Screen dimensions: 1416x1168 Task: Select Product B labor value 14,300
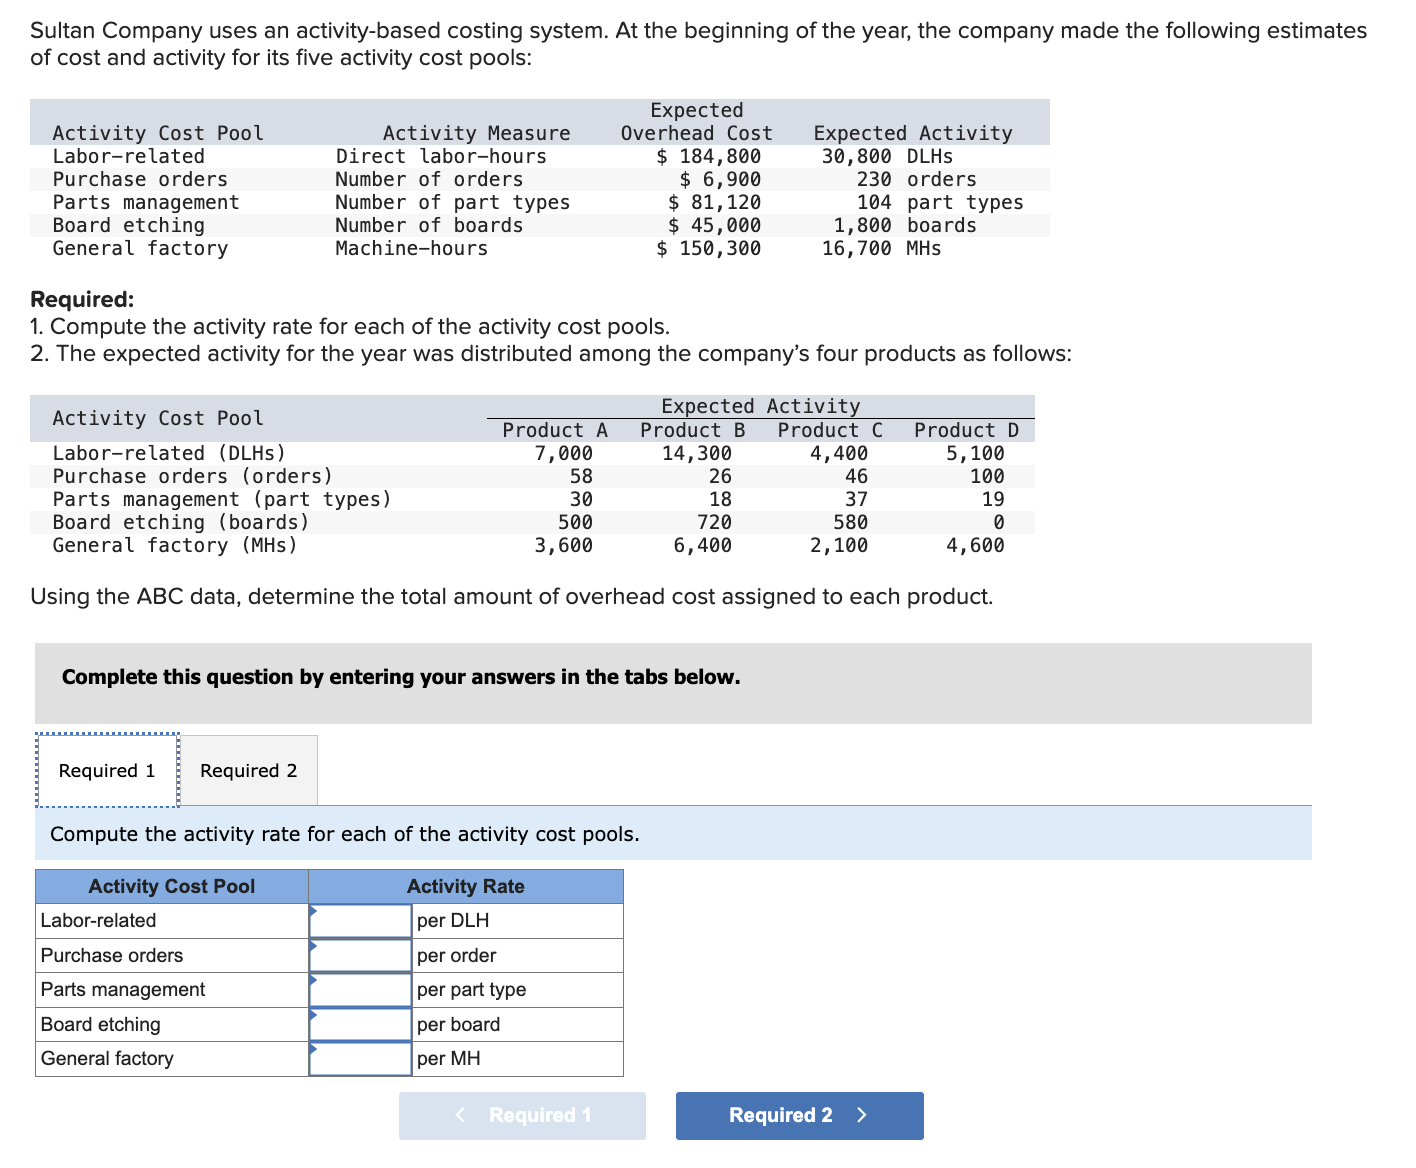pyautogui.click(x=697, y=453)
